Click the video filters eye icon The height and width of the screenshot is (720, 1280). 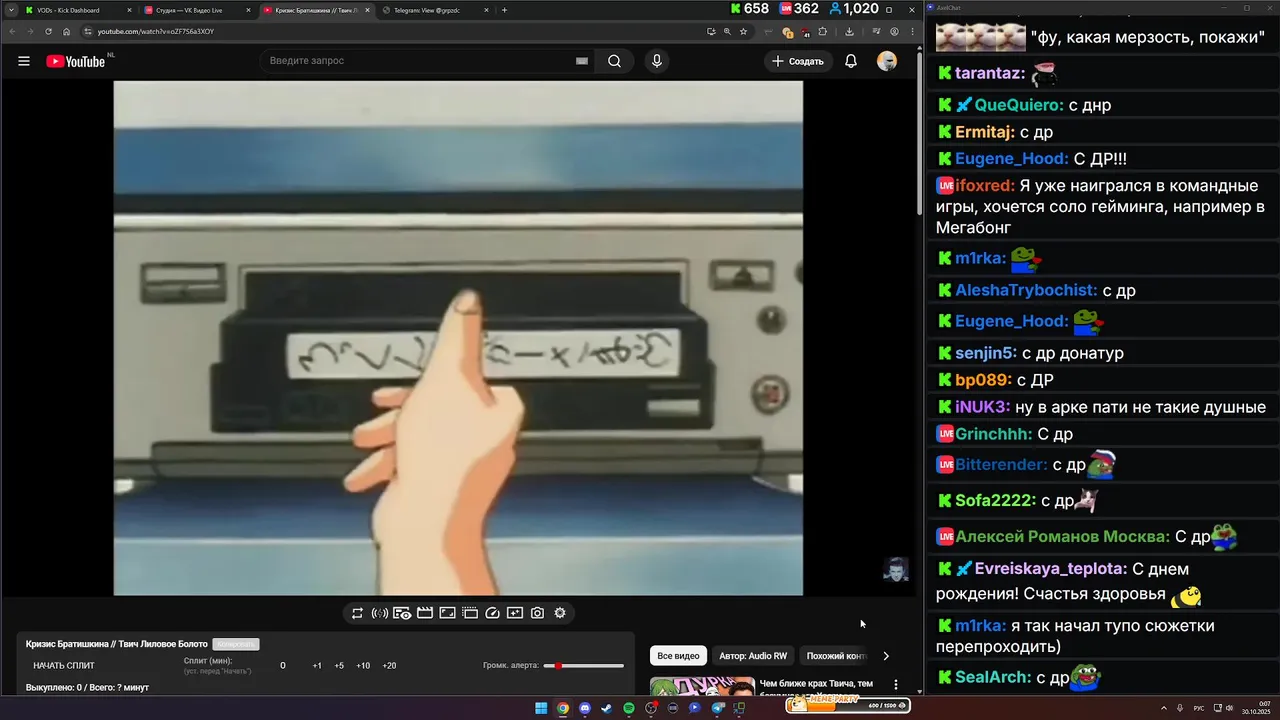(x=402, y=613)
